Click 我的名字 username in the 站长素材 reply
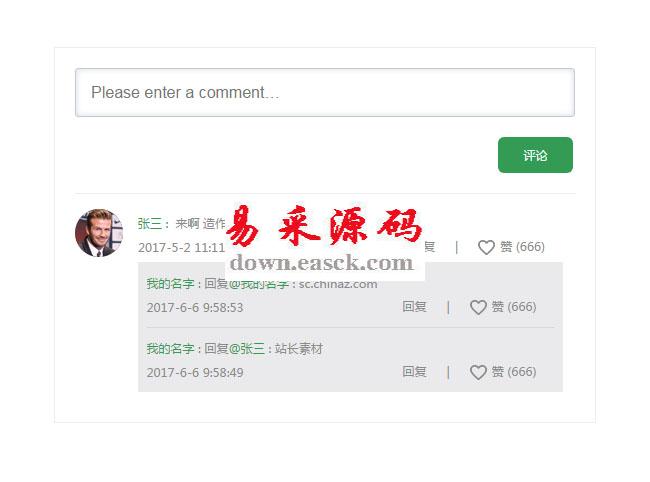The width and height of the screenshot is (650, 482). click(170, 349)
